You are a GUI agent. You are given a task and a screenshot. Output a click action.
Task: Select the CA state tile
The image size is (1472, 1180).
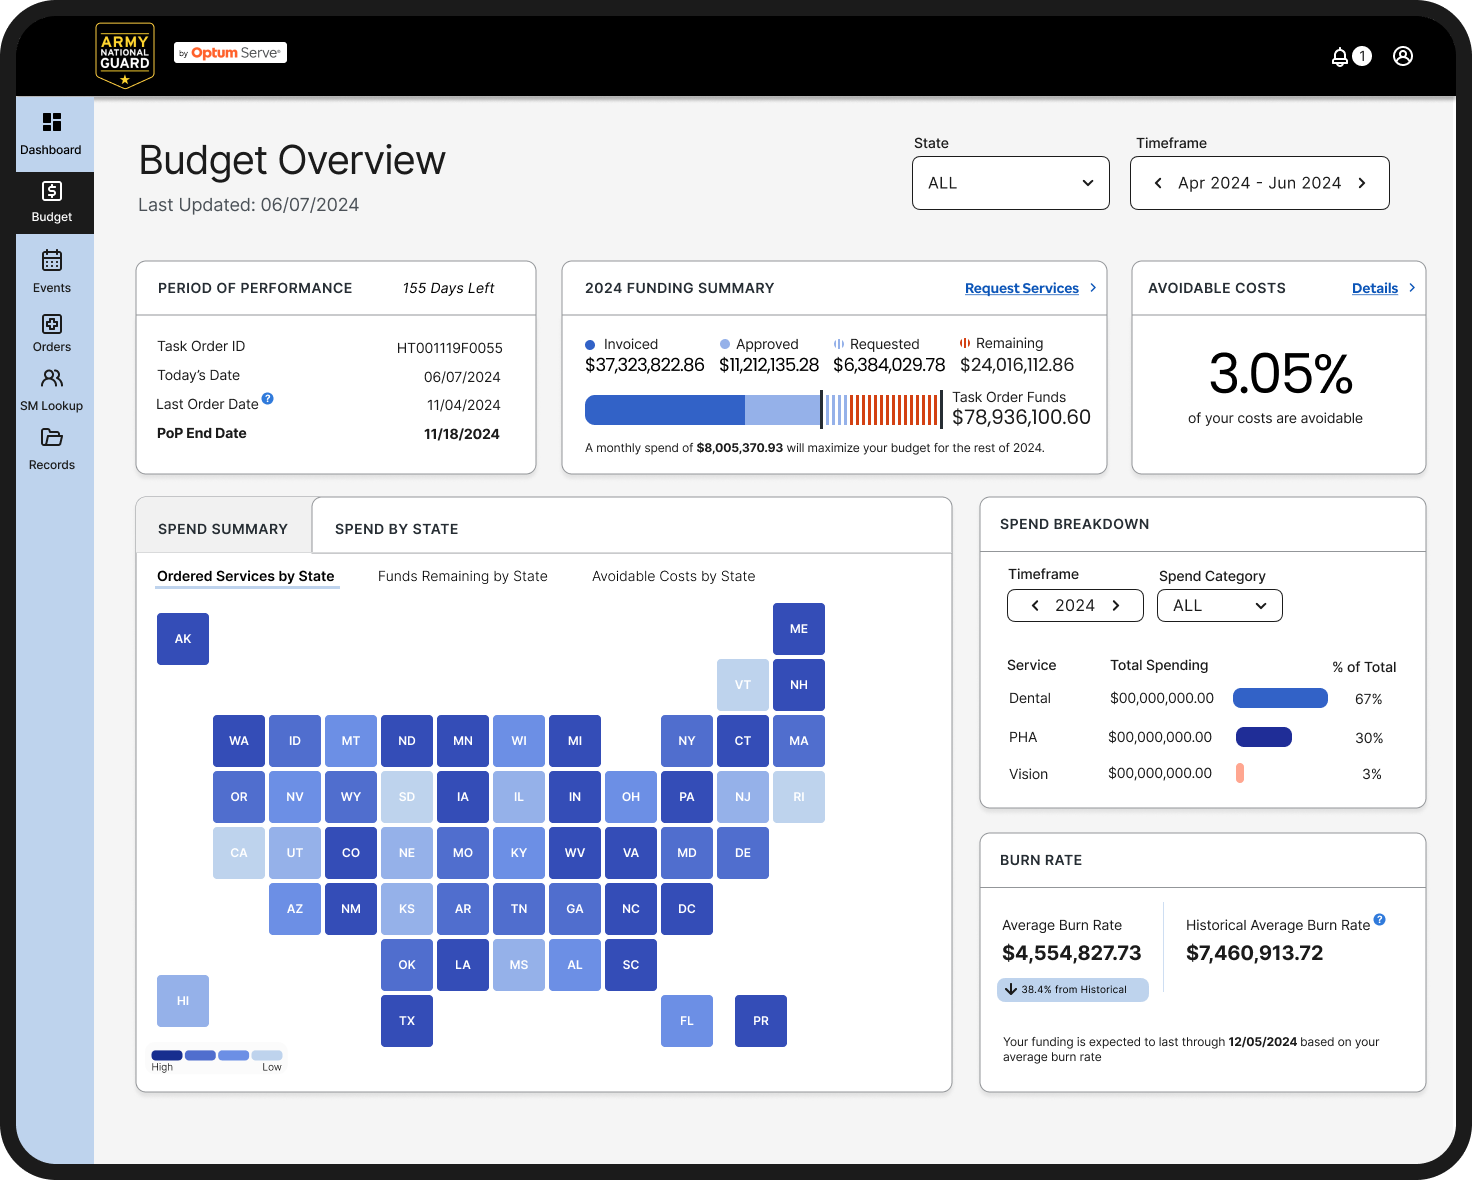(x=239, y=853)
